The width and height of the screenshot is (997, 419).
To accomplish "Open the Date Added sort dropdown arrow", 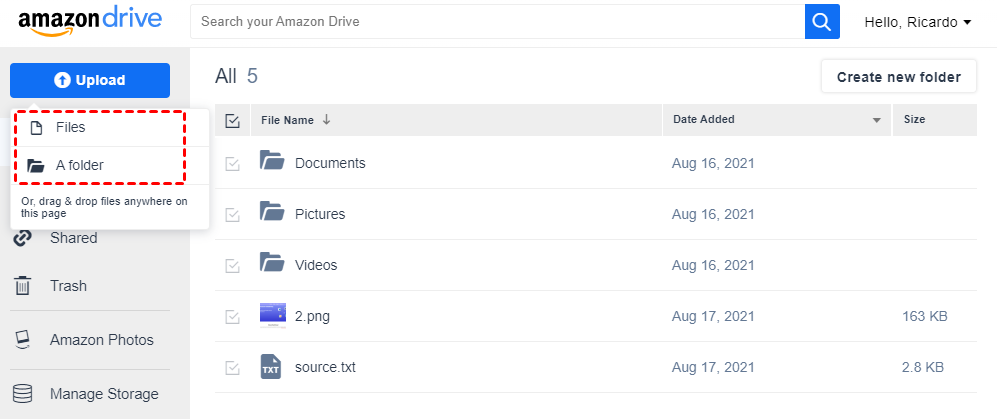I will pyautogui.click(x=877, y=121).
